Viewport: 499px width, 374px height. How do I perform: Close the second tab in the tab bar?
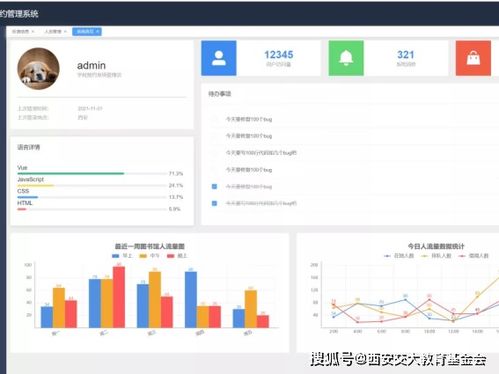[65, 32]
